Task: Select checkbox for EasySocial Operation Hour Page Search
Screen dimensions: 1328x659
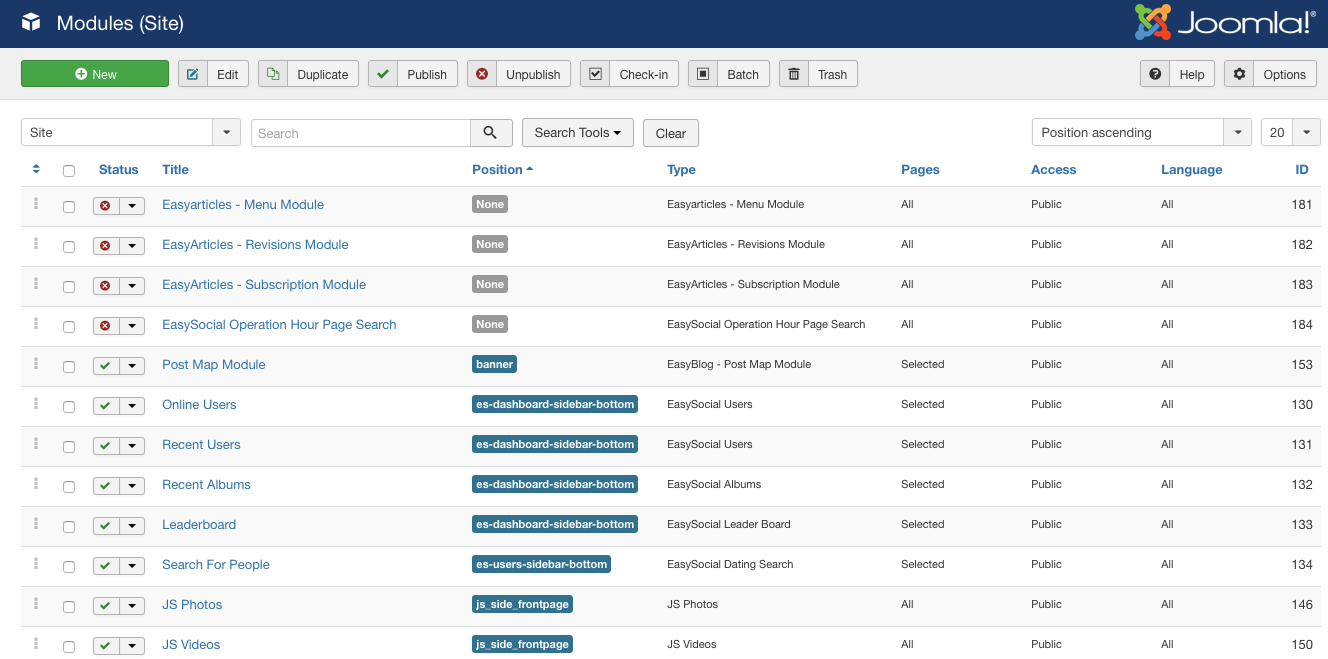Action: point(69,327)
